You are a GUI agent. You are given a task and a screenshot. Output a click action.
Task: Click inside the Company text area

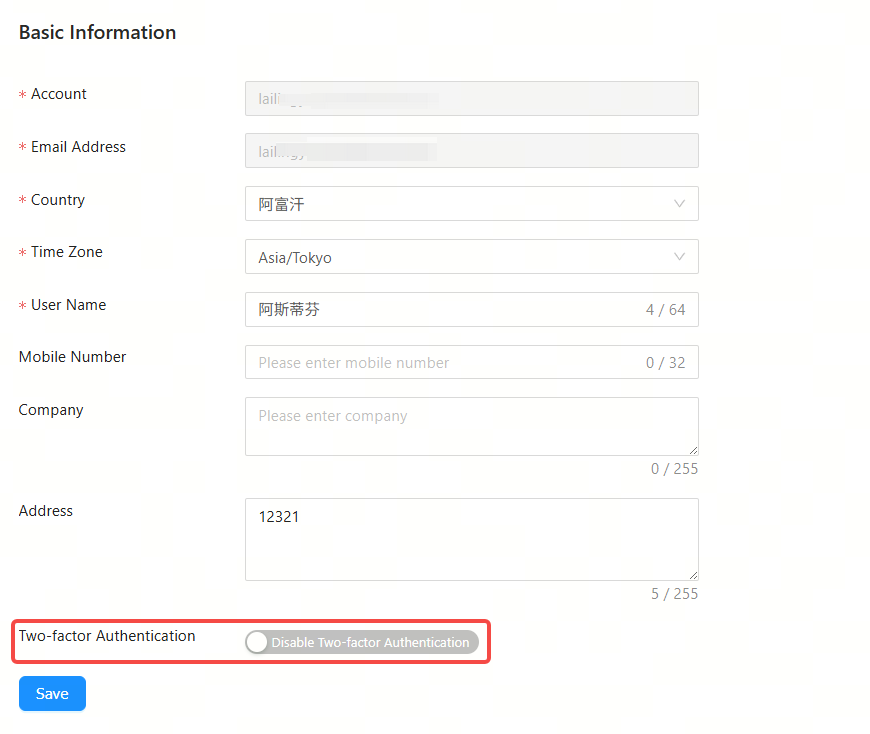[x=470, y=427]
